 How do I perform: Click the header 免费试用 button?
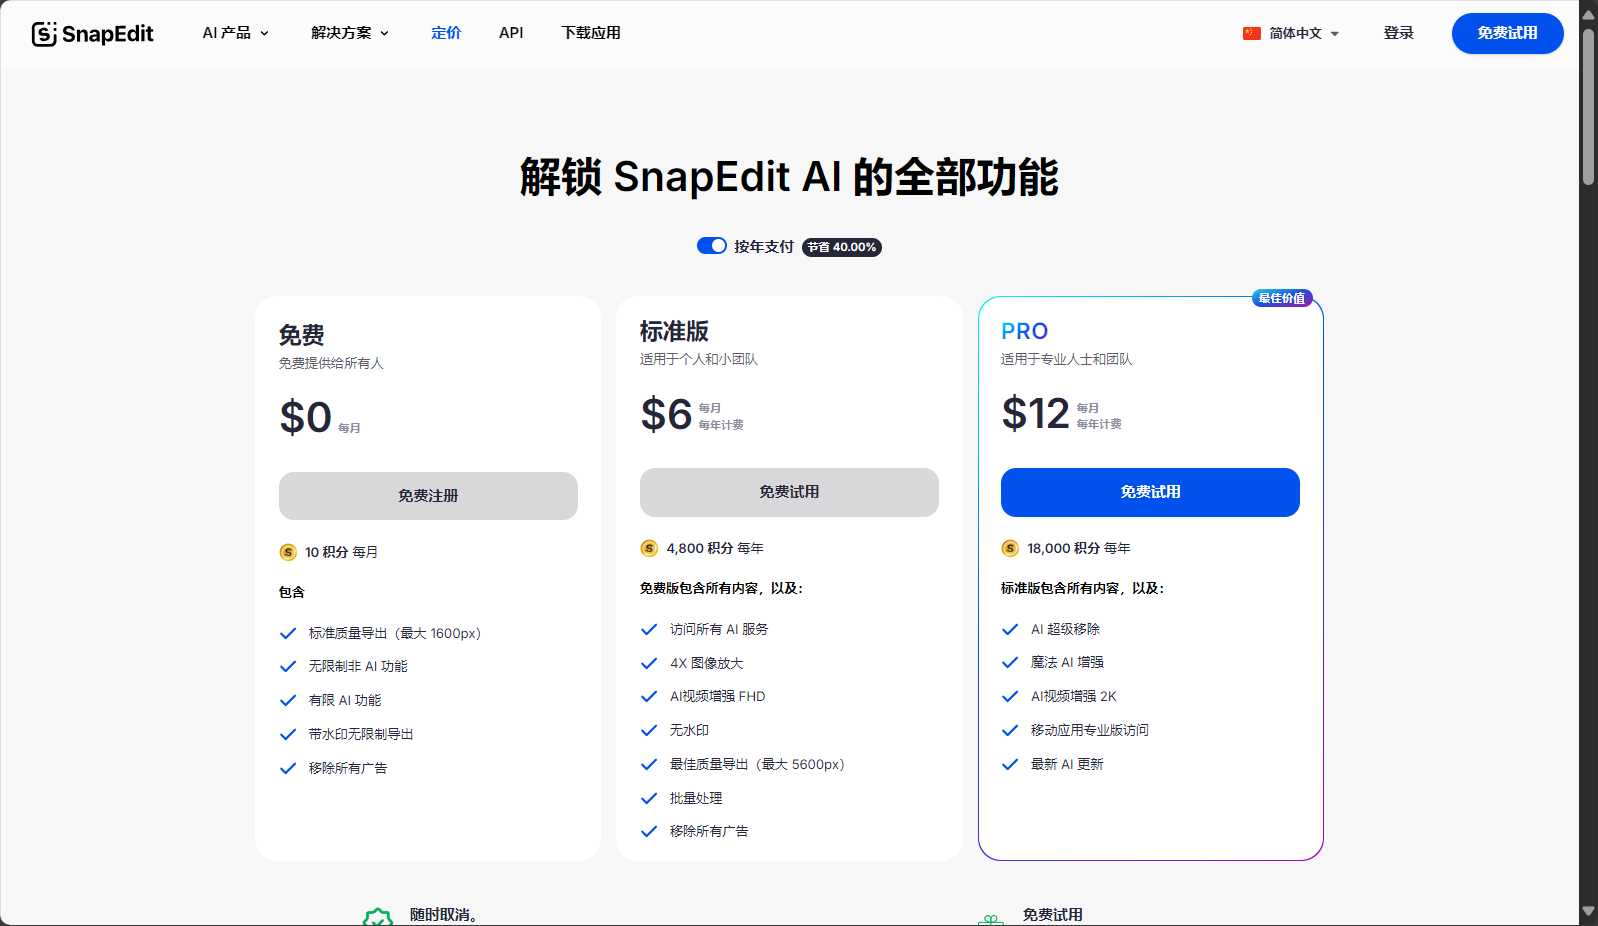point(1508,33)
